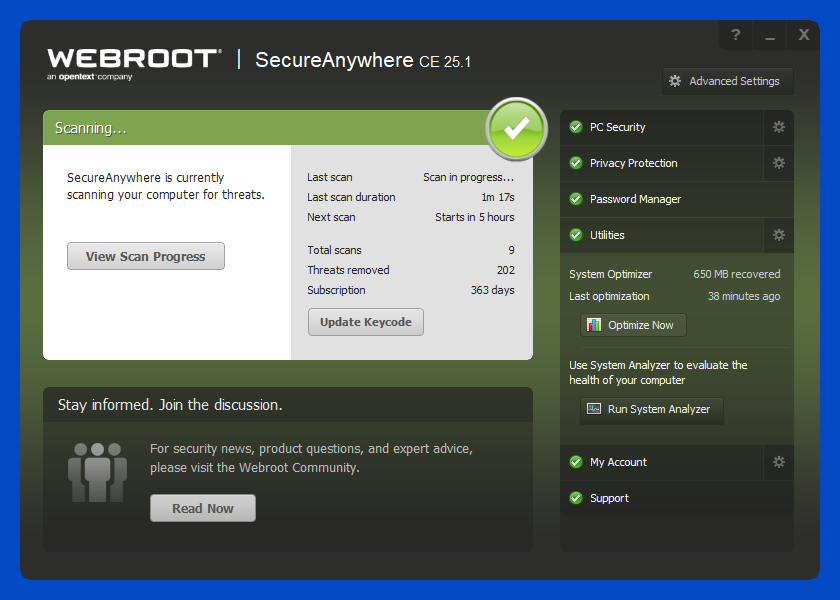840x600 pixels.
Task: Click Utilities green status check icon
Action: tap(576, 235)
